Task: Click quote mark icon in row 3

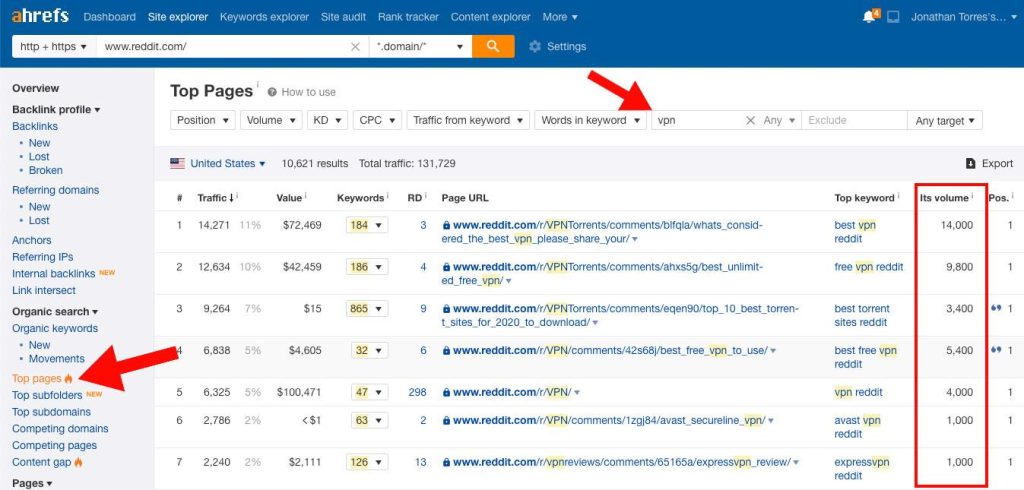Action: tap(996, 308)
